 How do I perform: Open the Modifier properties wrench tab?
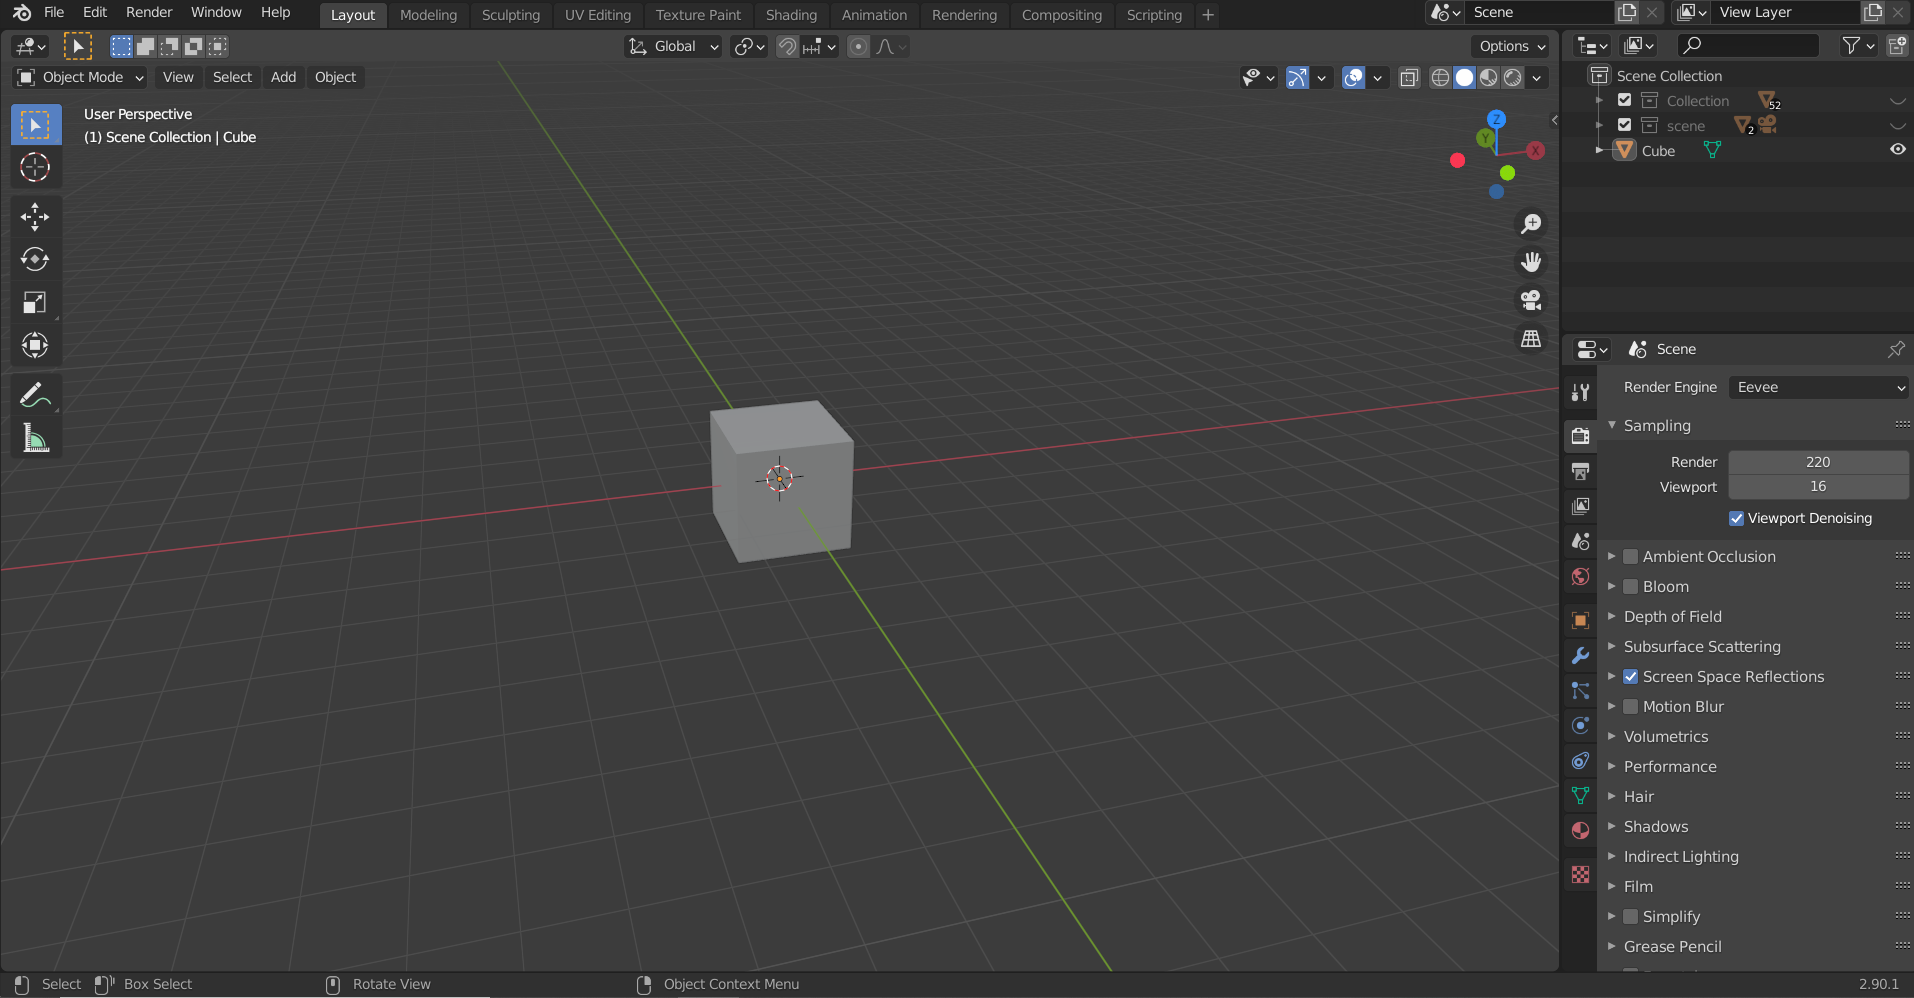coord(1580,655)
